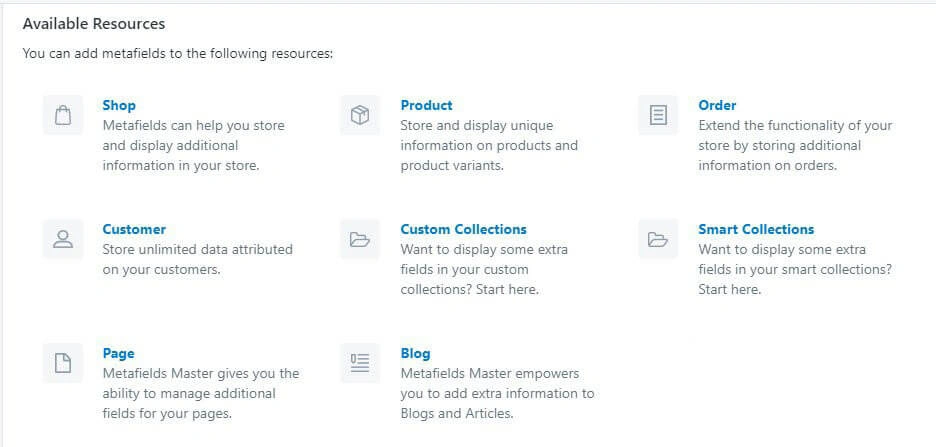This screenshot has height=447, width=936.
Task: Click the page sheet icon for Page
Action: (x=63, y=363)
